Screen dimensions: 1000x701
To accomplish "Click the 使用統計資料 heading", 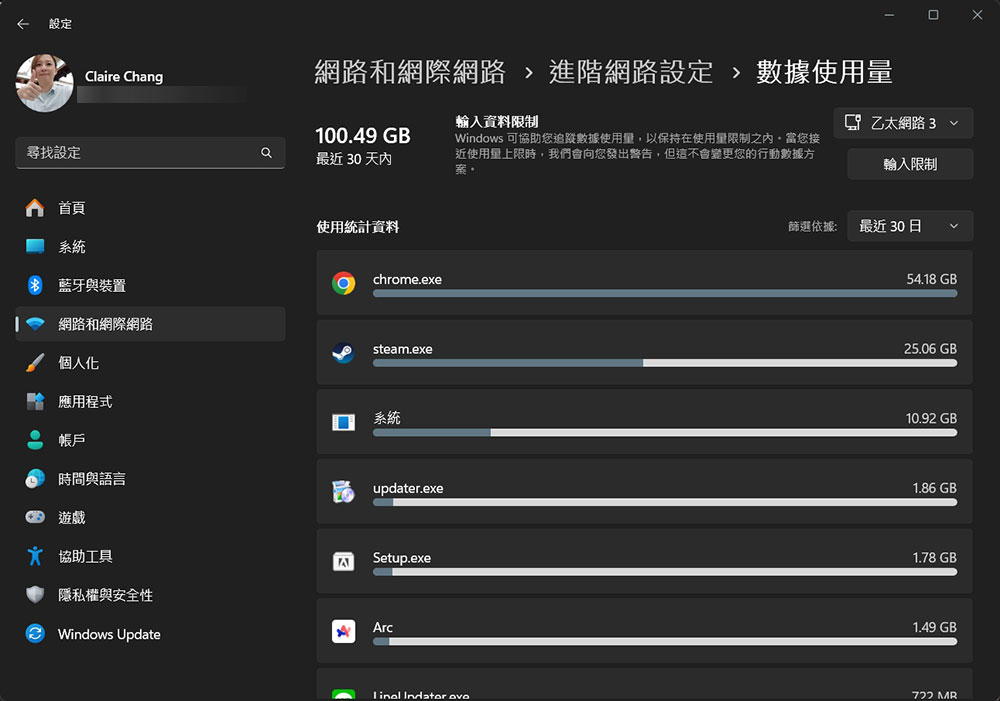I will point(358,227).
